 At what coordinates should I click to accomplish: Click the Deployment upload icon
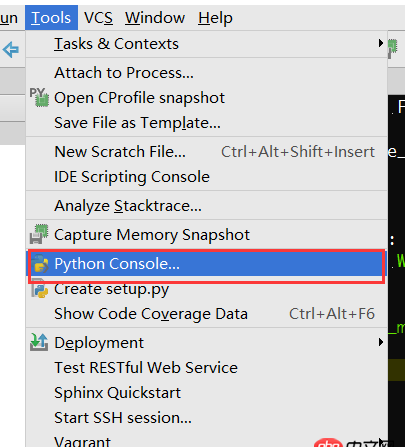pos(39,342)
